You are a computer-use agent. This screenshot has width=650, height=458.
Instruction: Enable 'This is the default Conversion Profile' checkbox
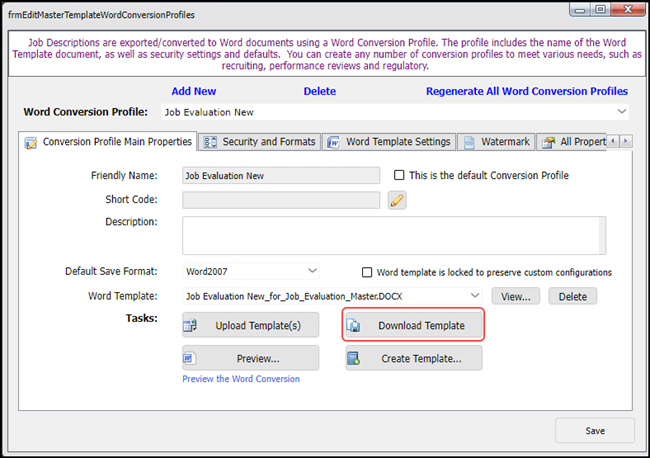399,175
